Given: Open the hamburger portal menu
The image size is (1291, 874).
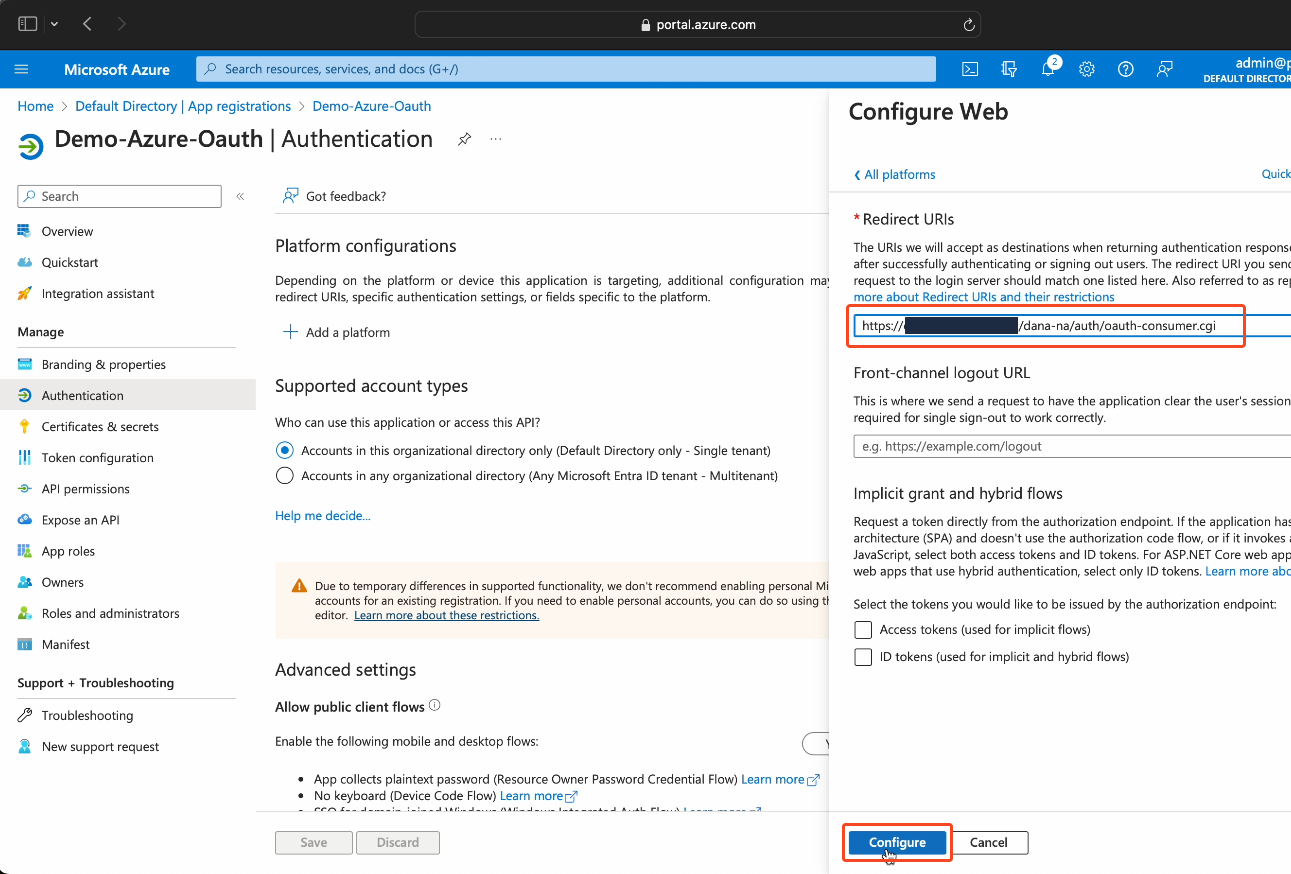Looking at the screenshot, I should click(x=22, y=69).
